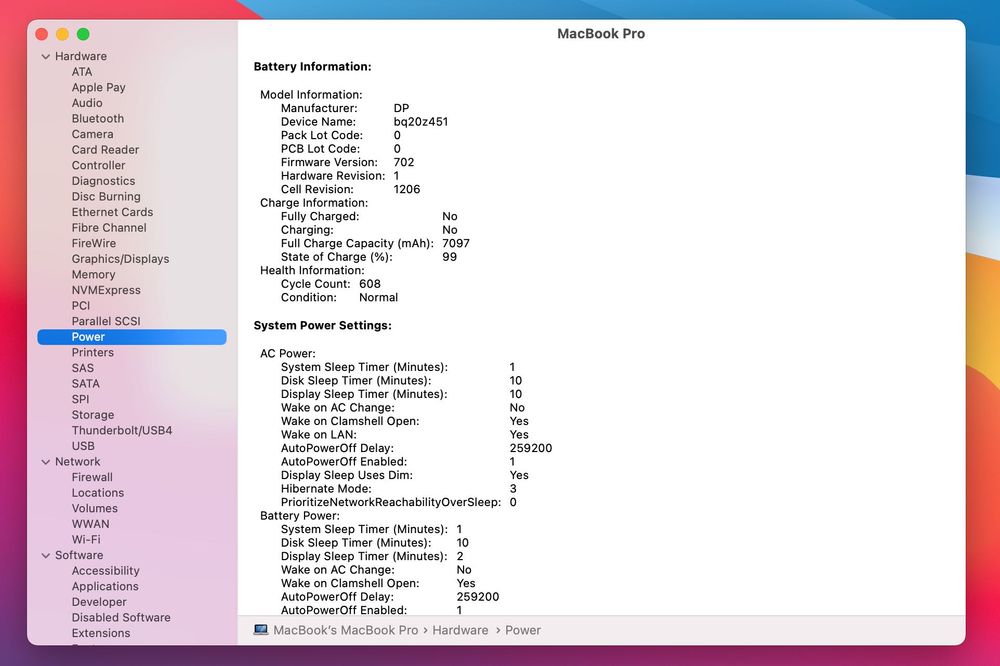Click the Network category label
The width and height of the screenshot is (1000, 666).
pyautogui.click(x=77, y=462)
